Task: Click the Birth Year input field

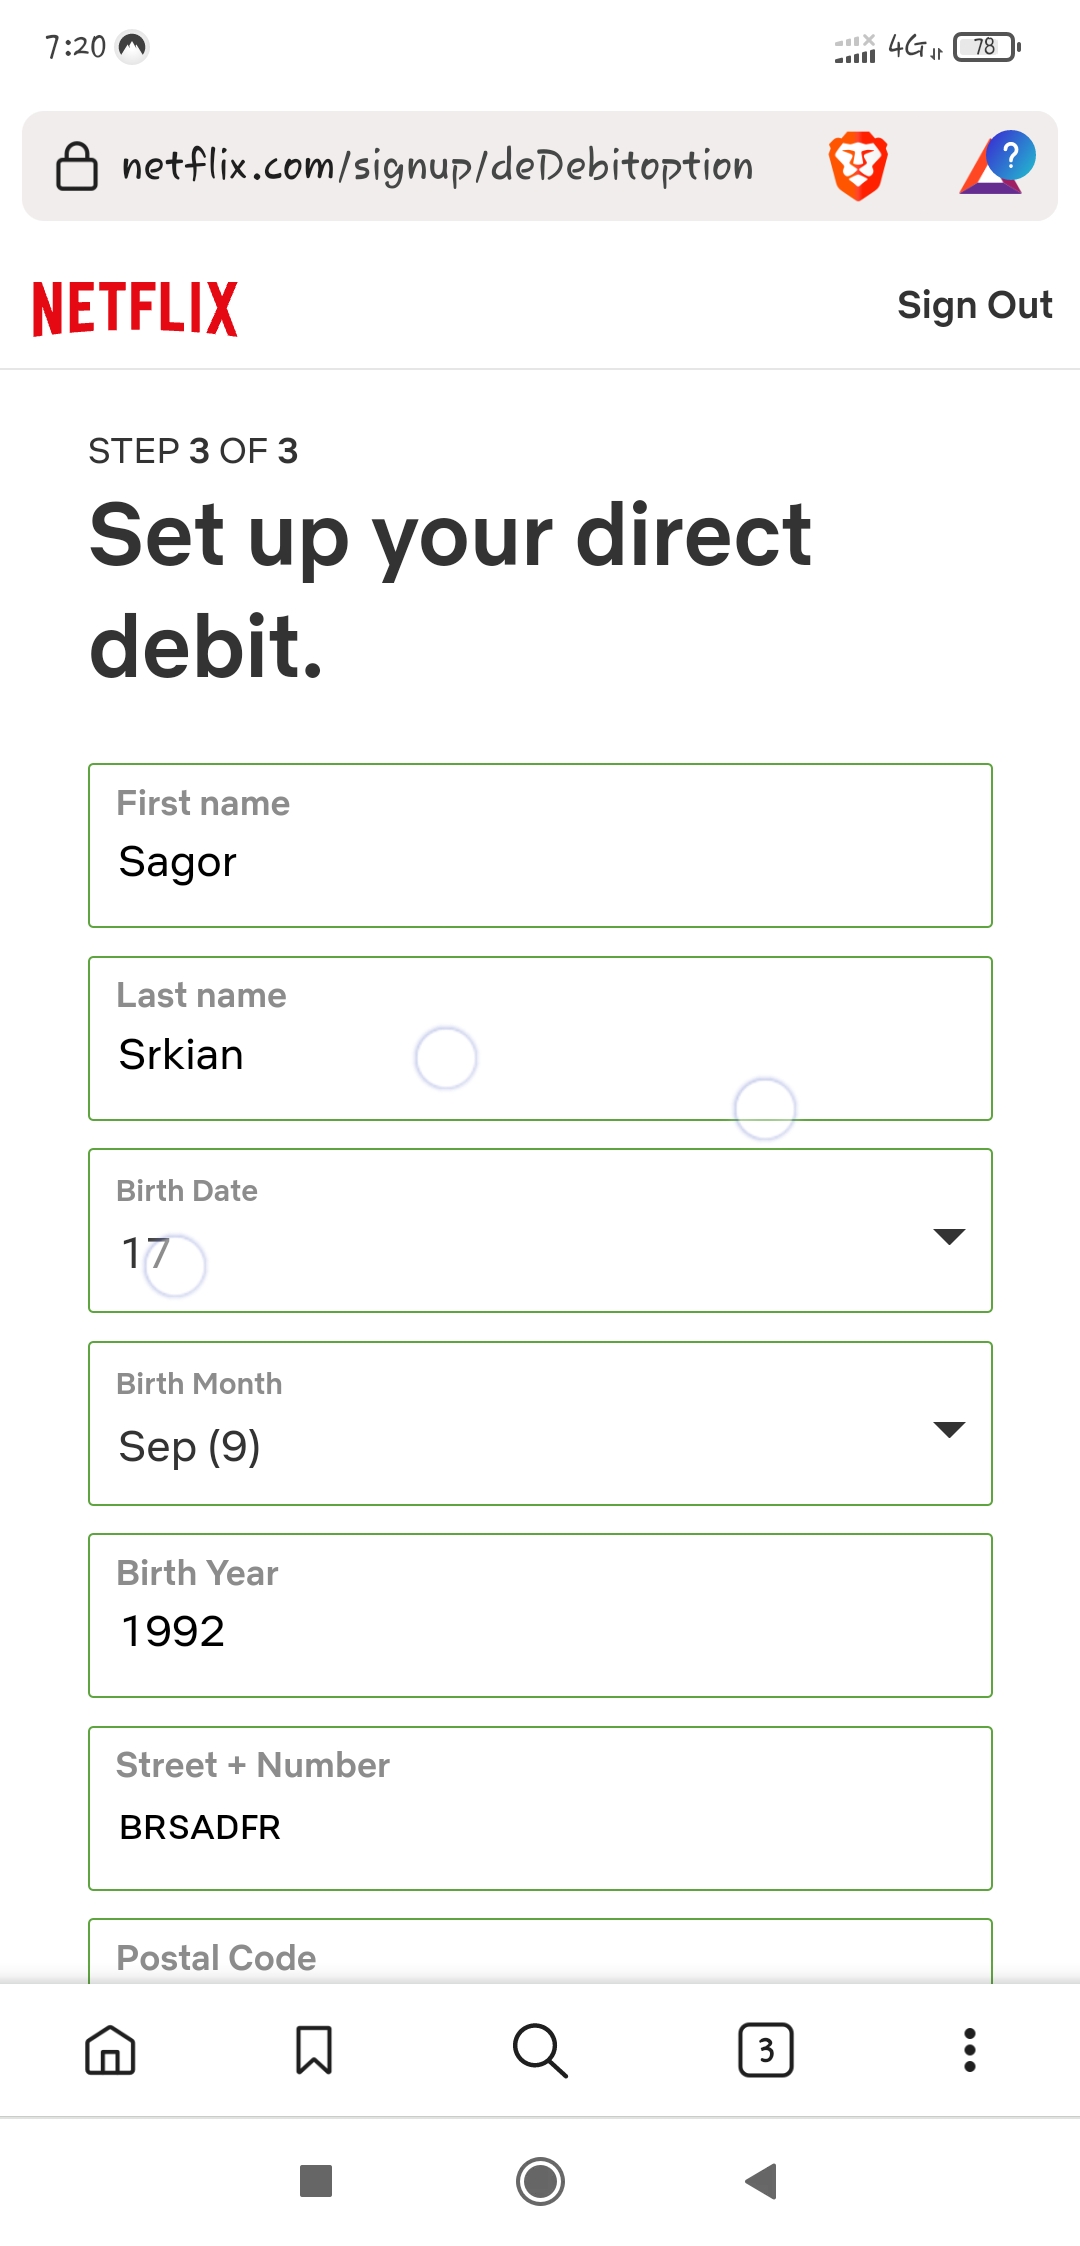Action: 540,1616
